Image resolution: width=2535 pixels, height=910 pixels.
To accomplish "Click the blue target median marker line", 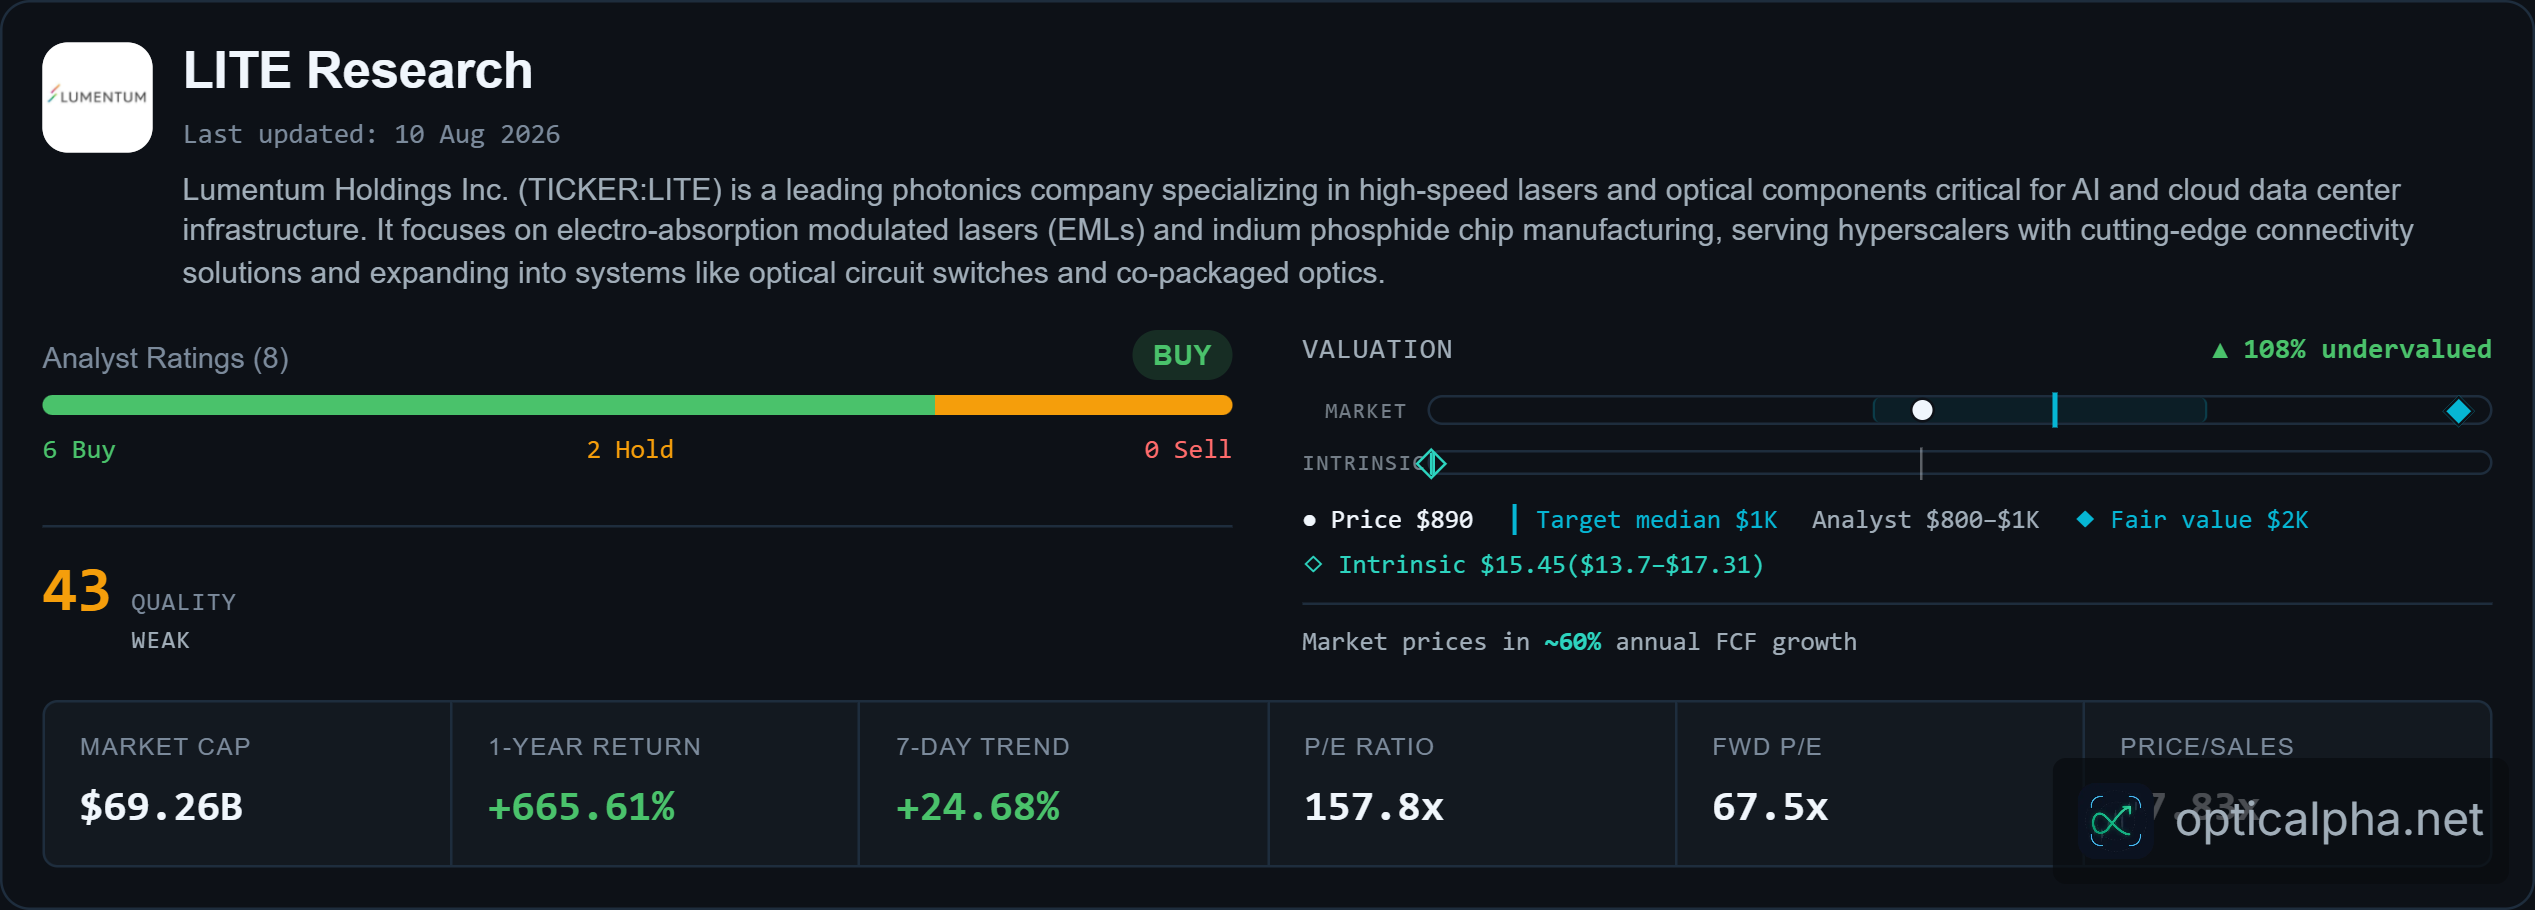I will point(2054,410).
